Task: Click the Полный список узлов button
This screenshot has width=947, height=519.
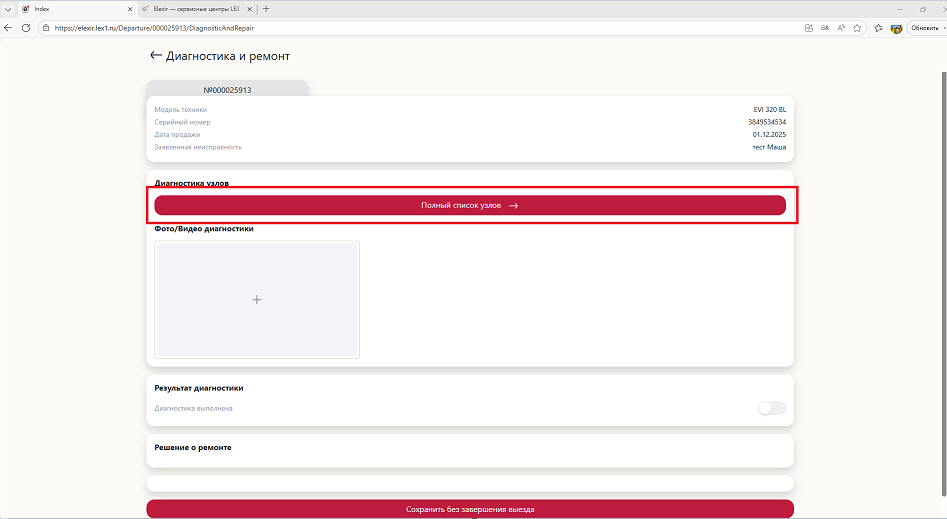Action: 470,205
